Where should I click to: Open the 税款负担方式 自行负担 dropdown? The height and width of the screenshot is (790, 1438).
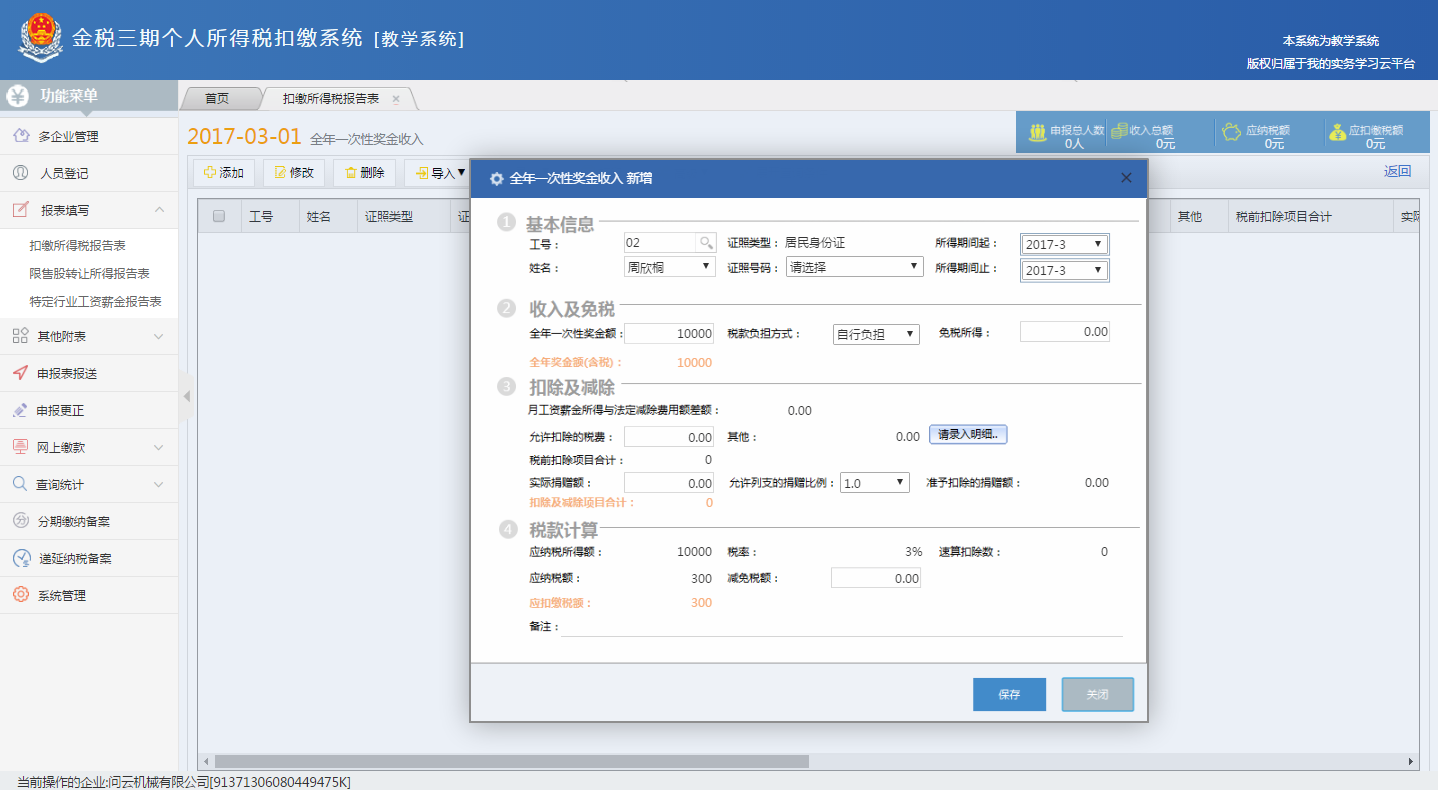tap(876, 334)
